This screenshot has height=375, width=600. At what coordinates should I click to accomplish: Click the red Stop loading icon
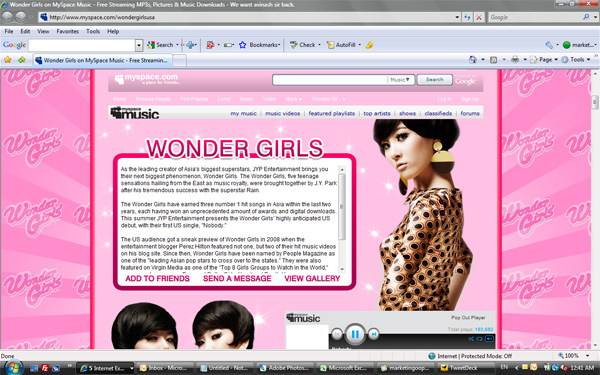479,17
